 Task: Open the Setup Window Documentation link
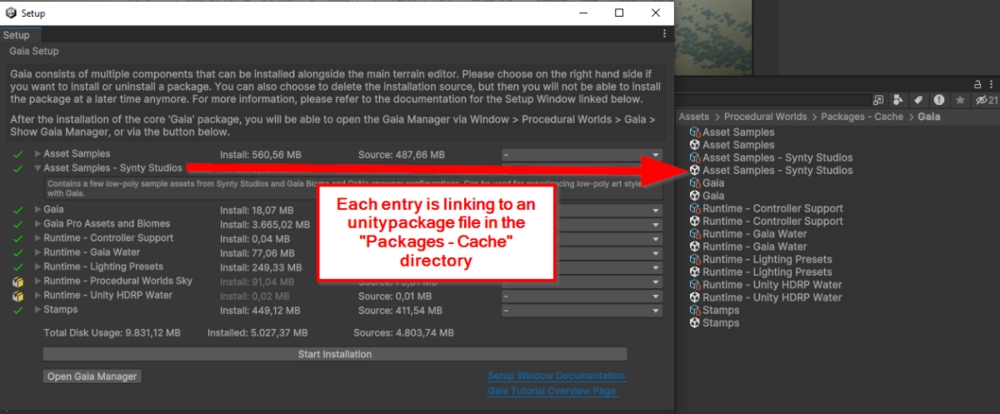(x=556, y=376)
